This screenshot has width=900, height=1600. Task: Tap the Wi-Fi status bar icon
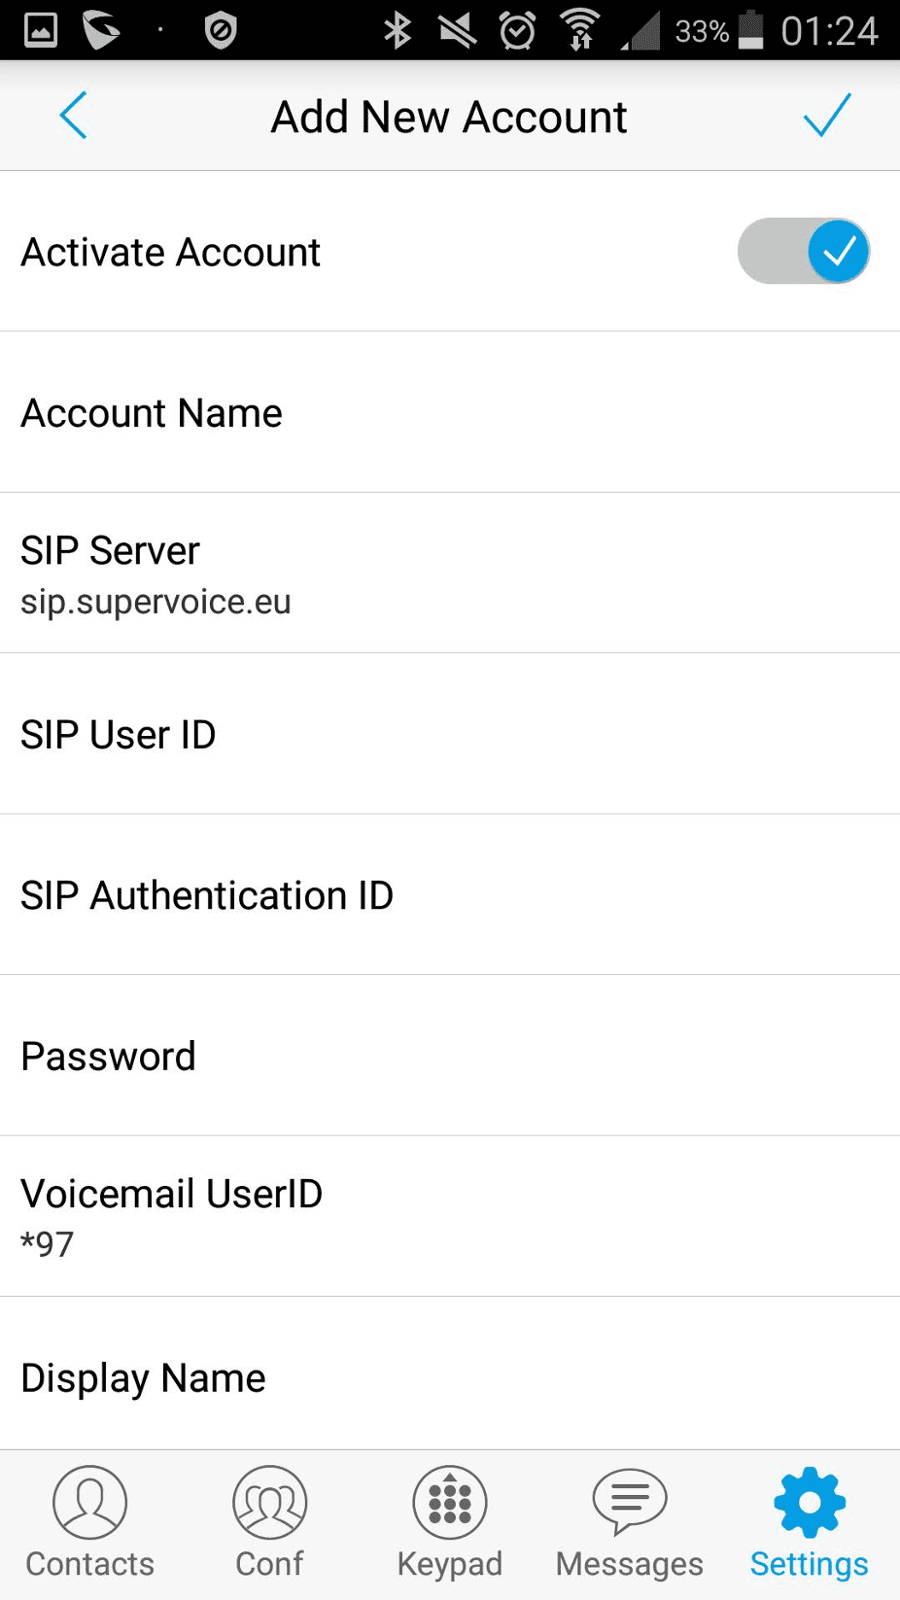click(579, 30)
